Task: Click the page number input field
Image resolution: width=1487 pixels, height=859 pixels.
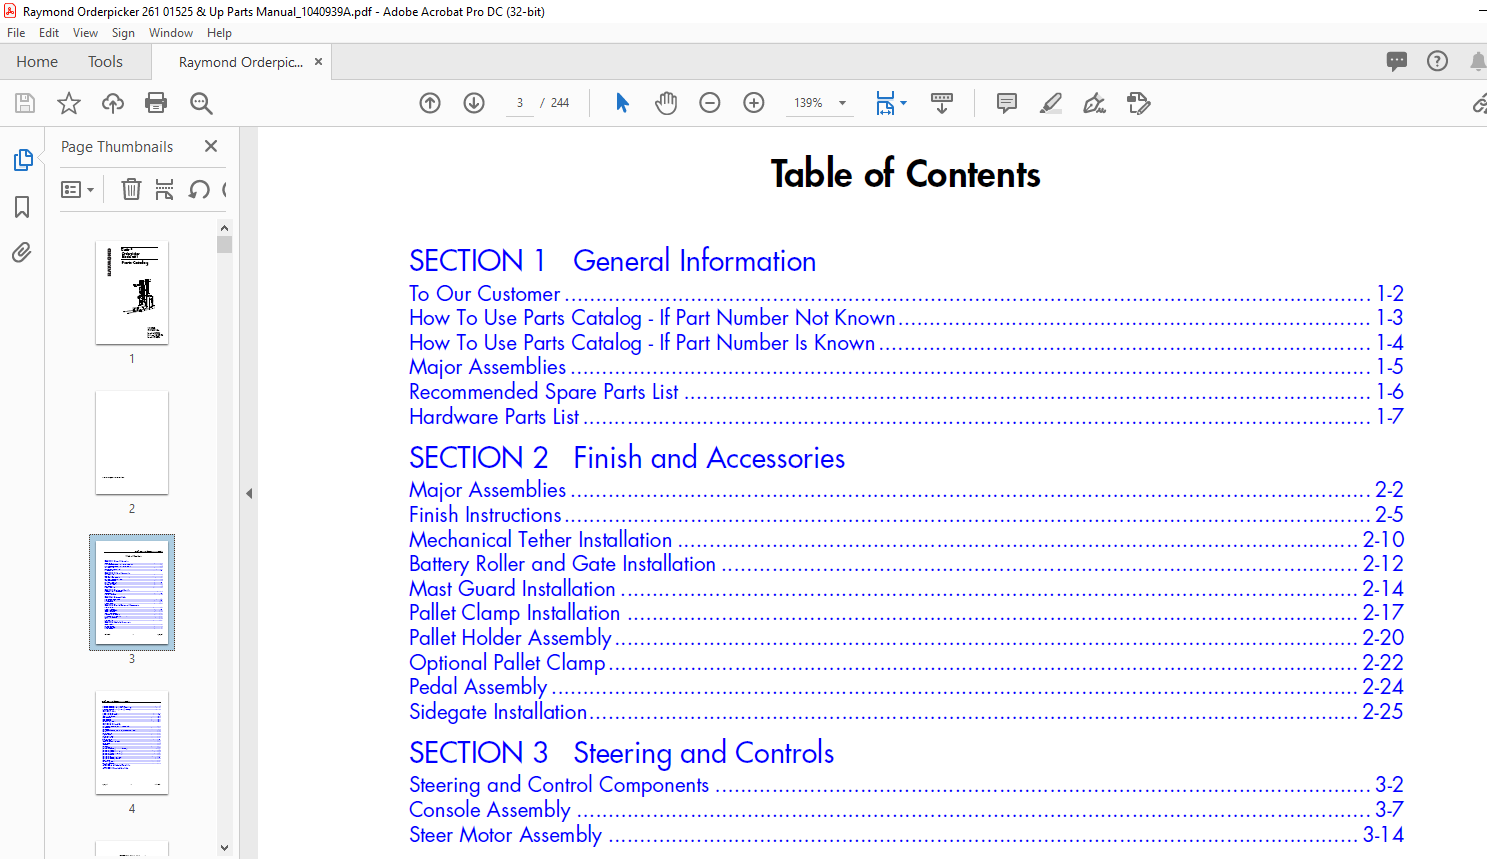Action: pos(520,103)
